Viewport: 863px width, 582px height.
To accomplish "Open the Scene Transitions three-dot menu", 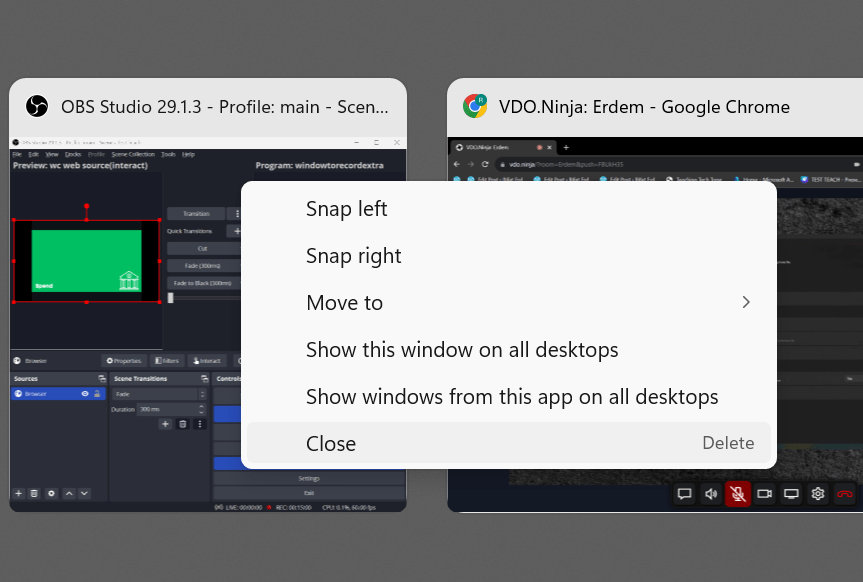I will (200, 424).
